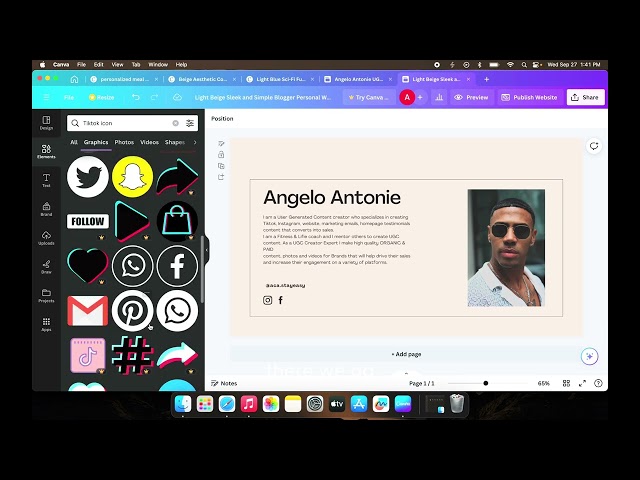Open the Apps grid panel
The image size is (640, 480).
(x=46, y=324)
